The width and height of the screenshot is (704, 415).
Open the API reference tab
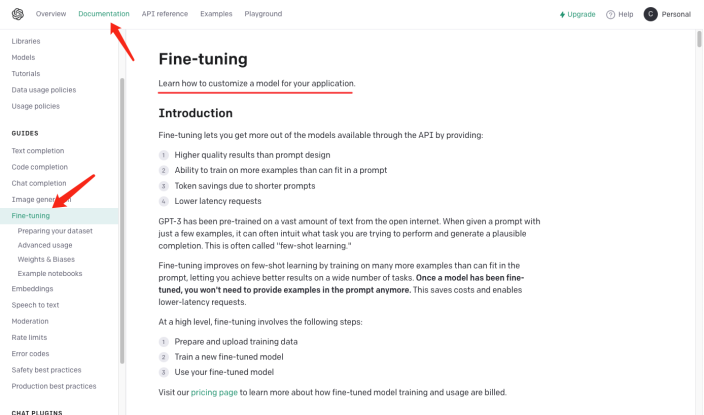click(165, 14)
